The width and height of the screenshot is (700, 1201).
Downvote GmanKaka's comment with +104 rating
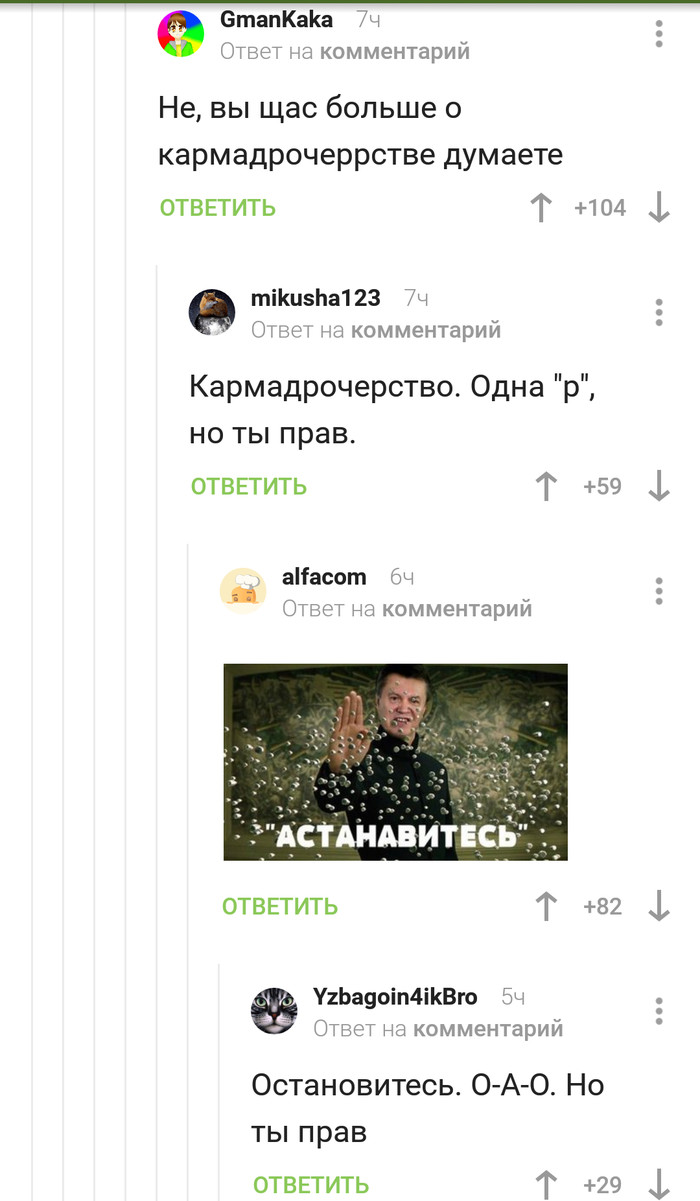[659, 208]
